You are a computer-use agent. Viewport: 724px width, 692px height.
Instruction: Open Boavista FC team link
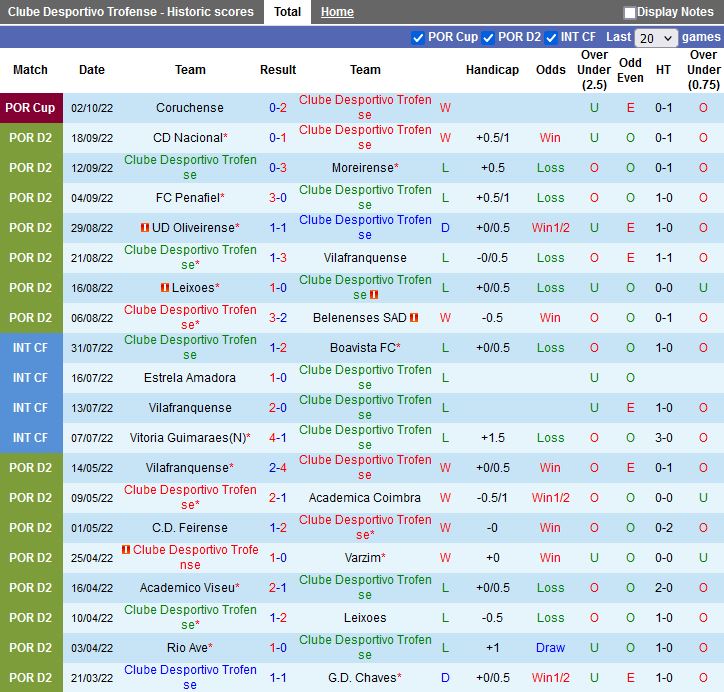[x=363, y=348]
